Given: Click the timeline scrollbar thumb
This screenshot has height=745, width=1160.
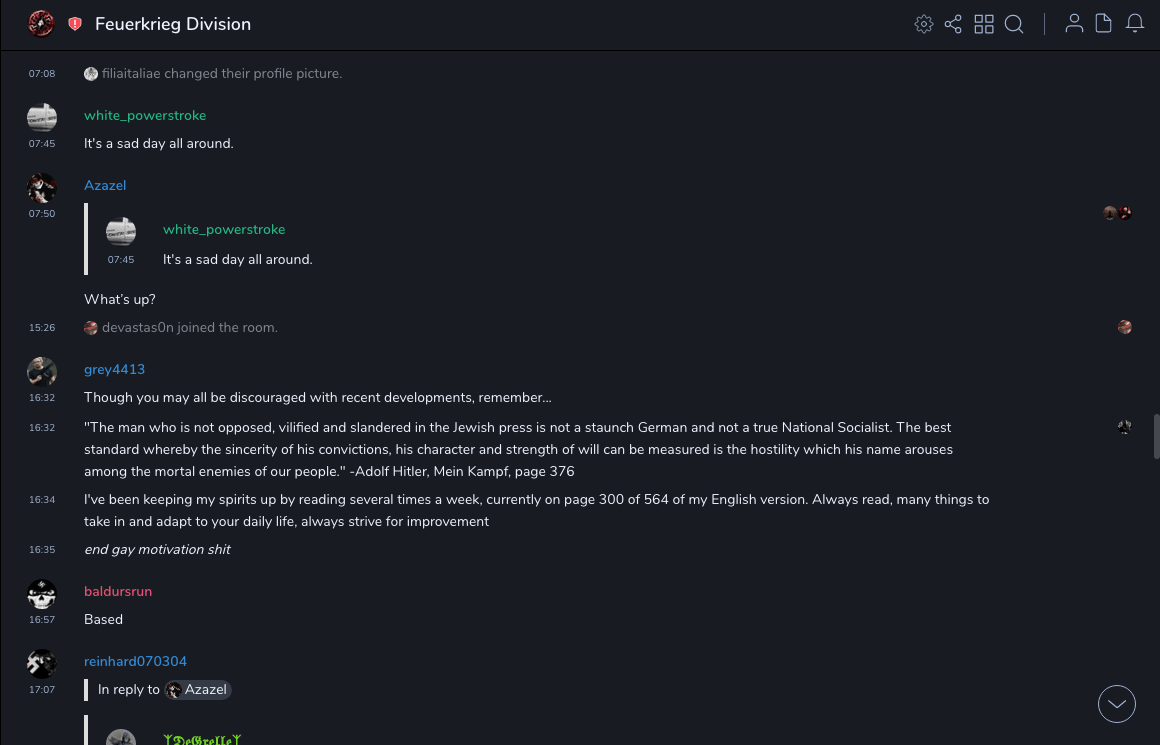Looking at the screenshot, I should click(1156, 436).
